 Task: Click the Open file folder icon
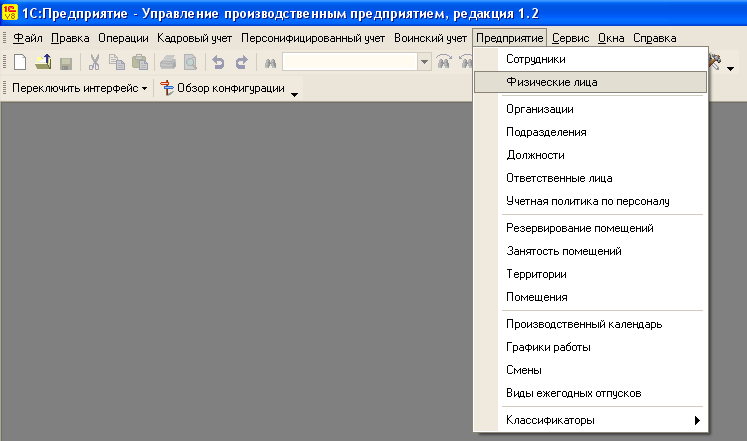pyautogui.click(x=43, y=62)
